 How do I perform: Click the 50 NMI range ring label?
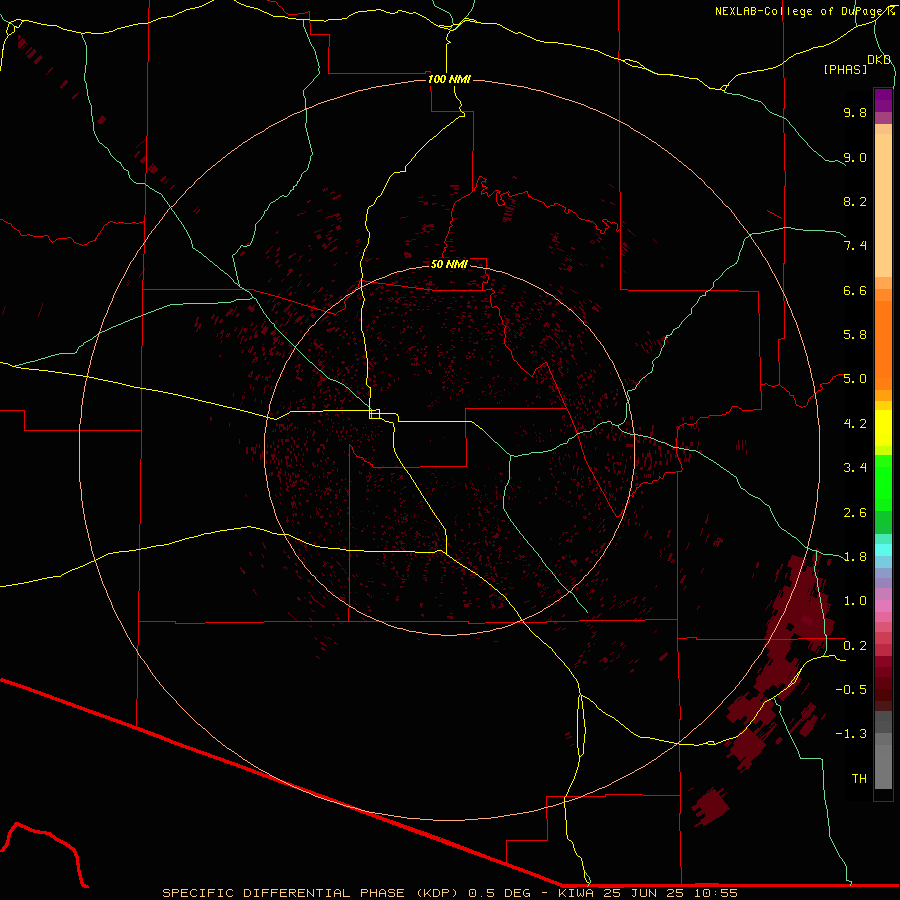pos(449,264)
